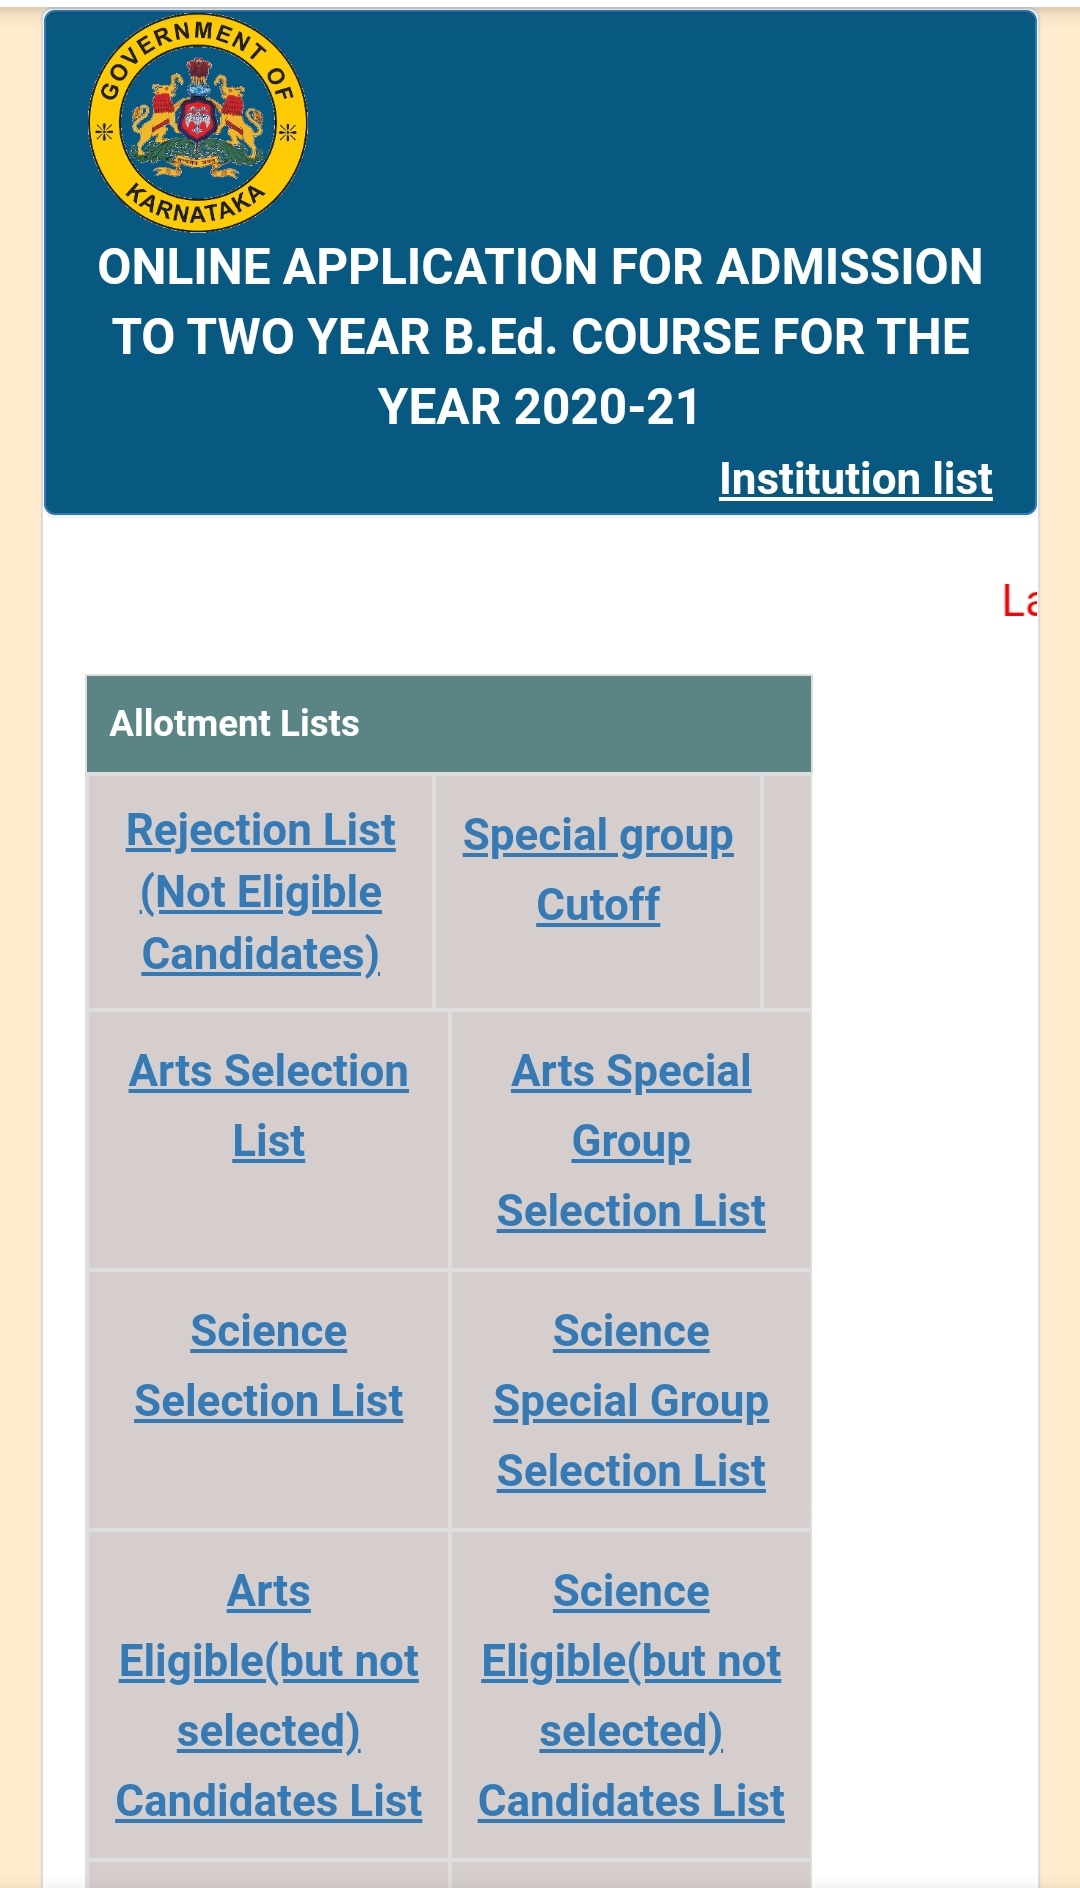The image size is (1080, 1888).
Task: Open Science Eligible but not selected Candidates List
Action: pos(631,1695)
